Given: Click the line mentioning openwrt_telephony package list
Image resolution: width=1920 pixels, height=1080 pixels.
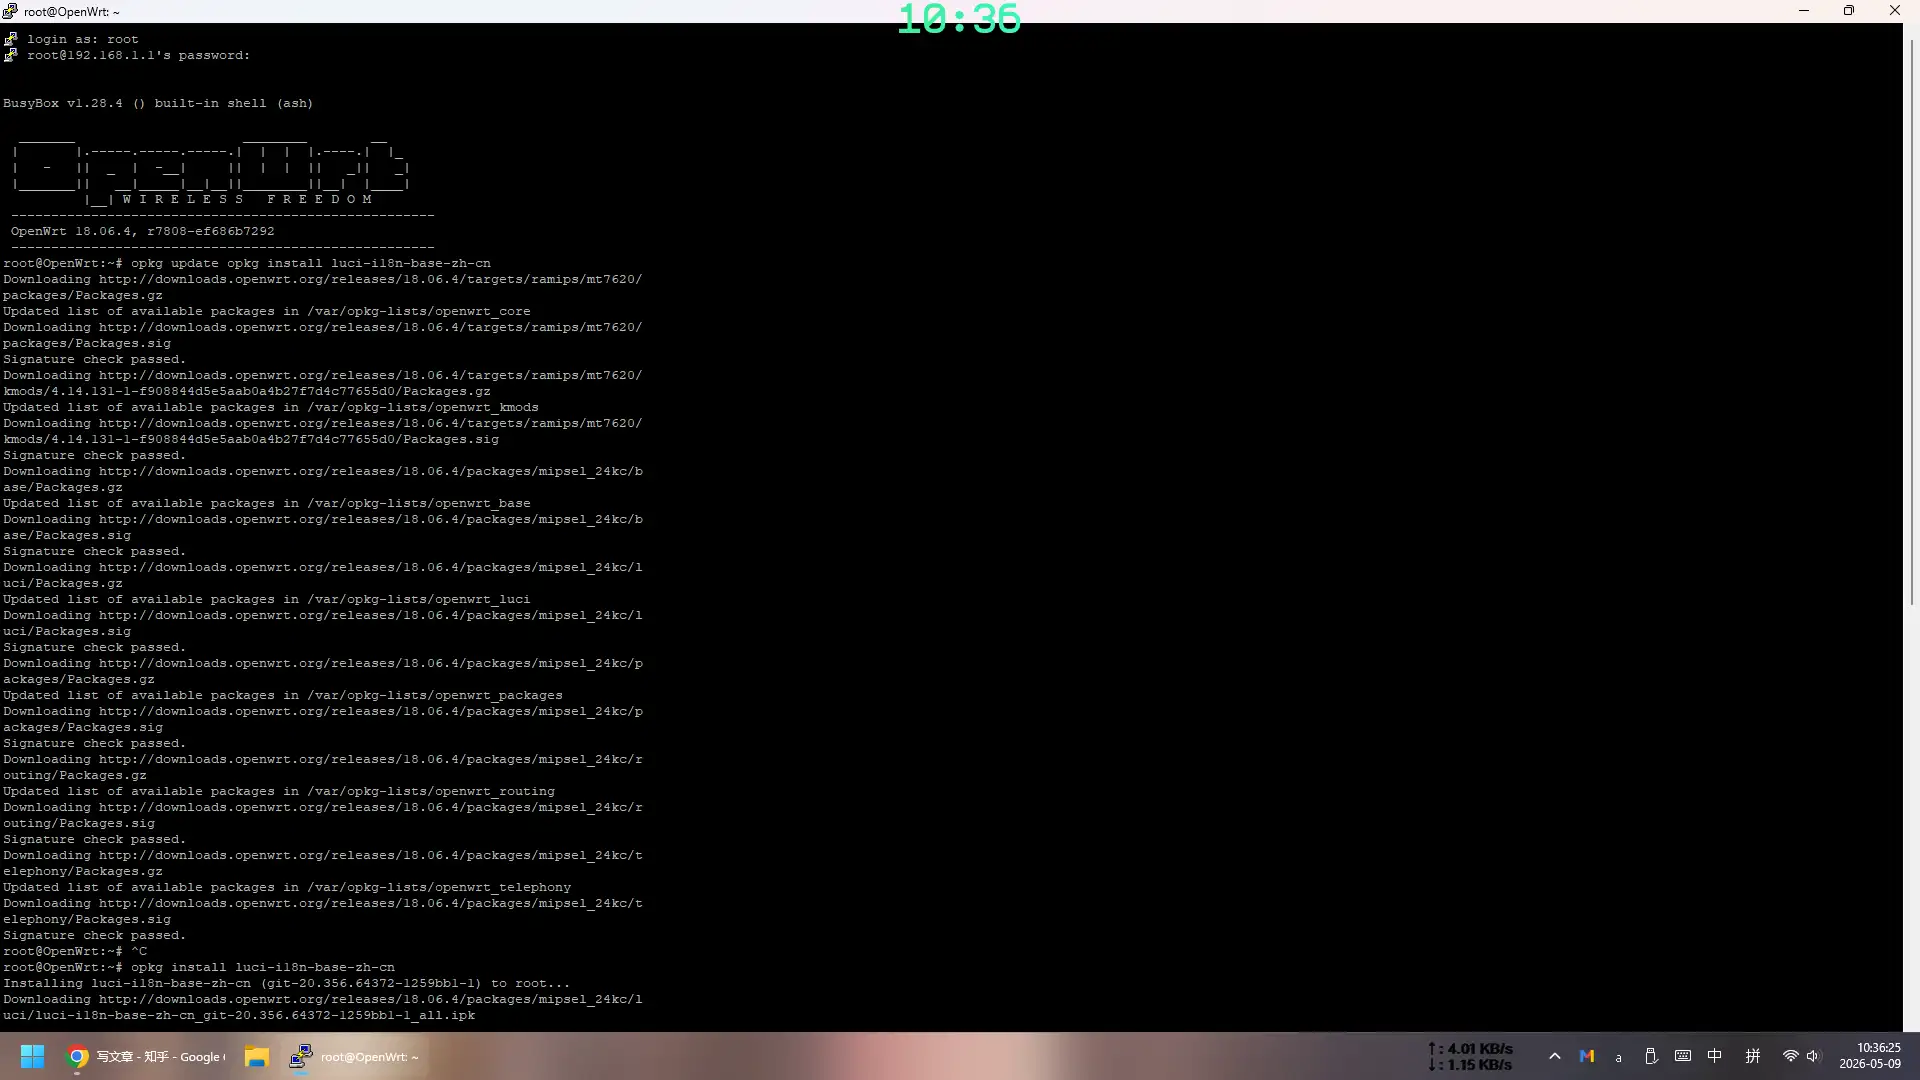Looking at the screenshot, I should [287, 887].
